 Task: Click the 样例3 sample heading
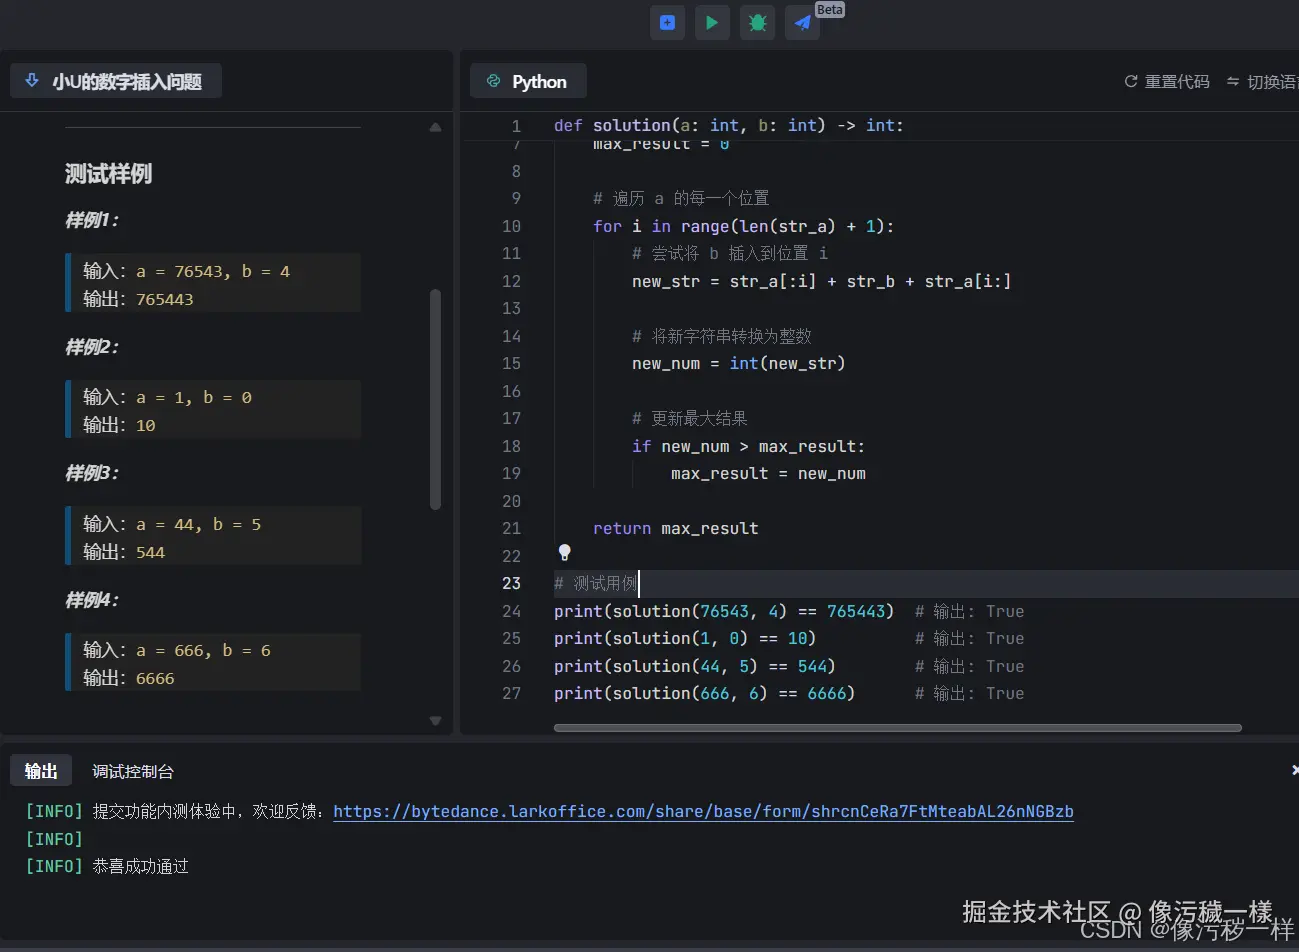92,473
